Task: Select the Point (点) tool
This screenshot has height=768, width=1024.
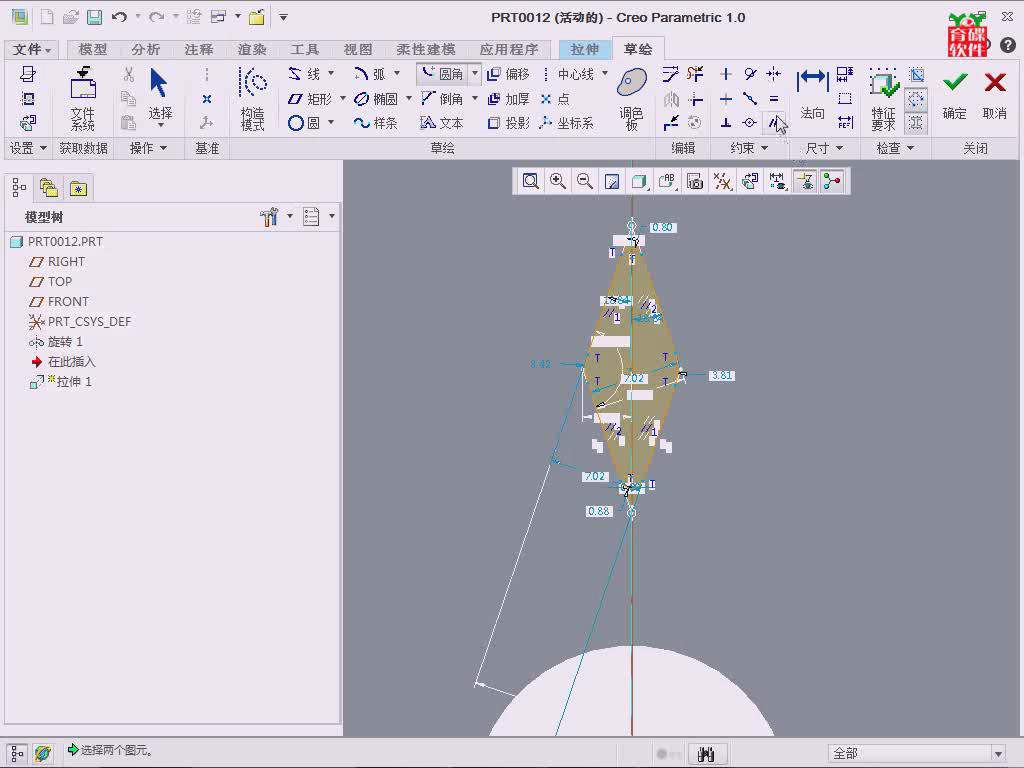Action: [555, 99]
